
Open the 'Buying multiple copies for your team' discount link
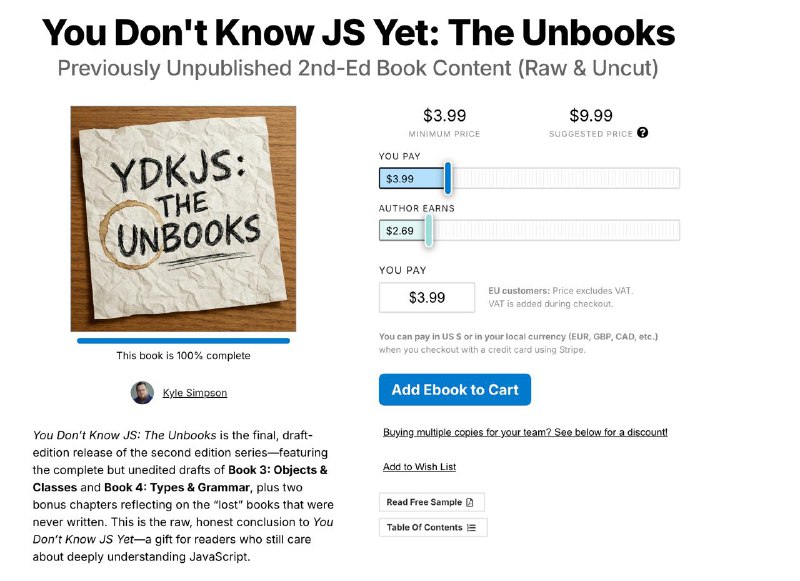pos(525,433)
